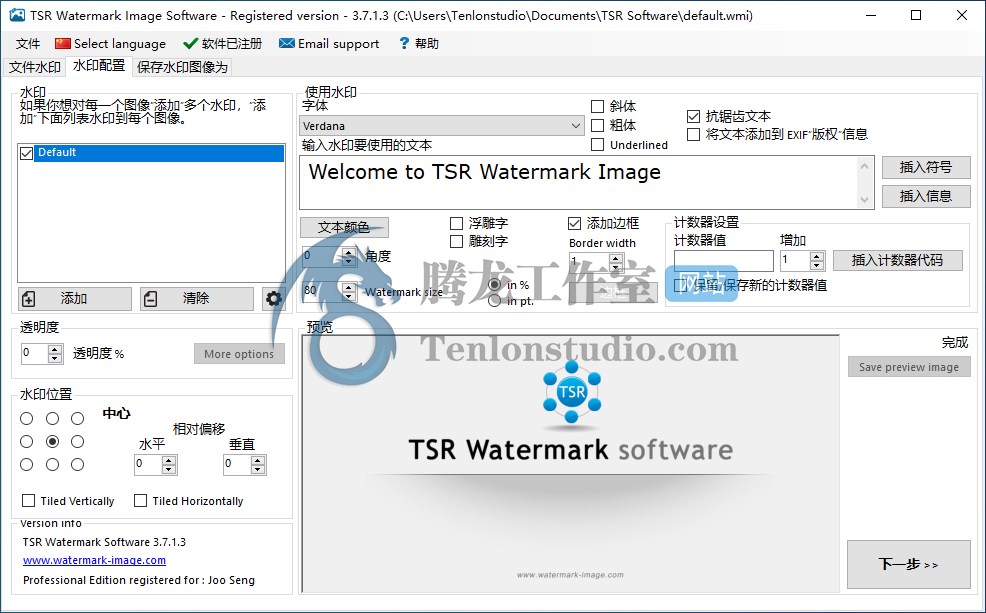The width and height of the screenshot is (986, 613).
Task: Enable 将文本添加到 EXIF 版权信息 checkbox
Action: coord(694,135)
